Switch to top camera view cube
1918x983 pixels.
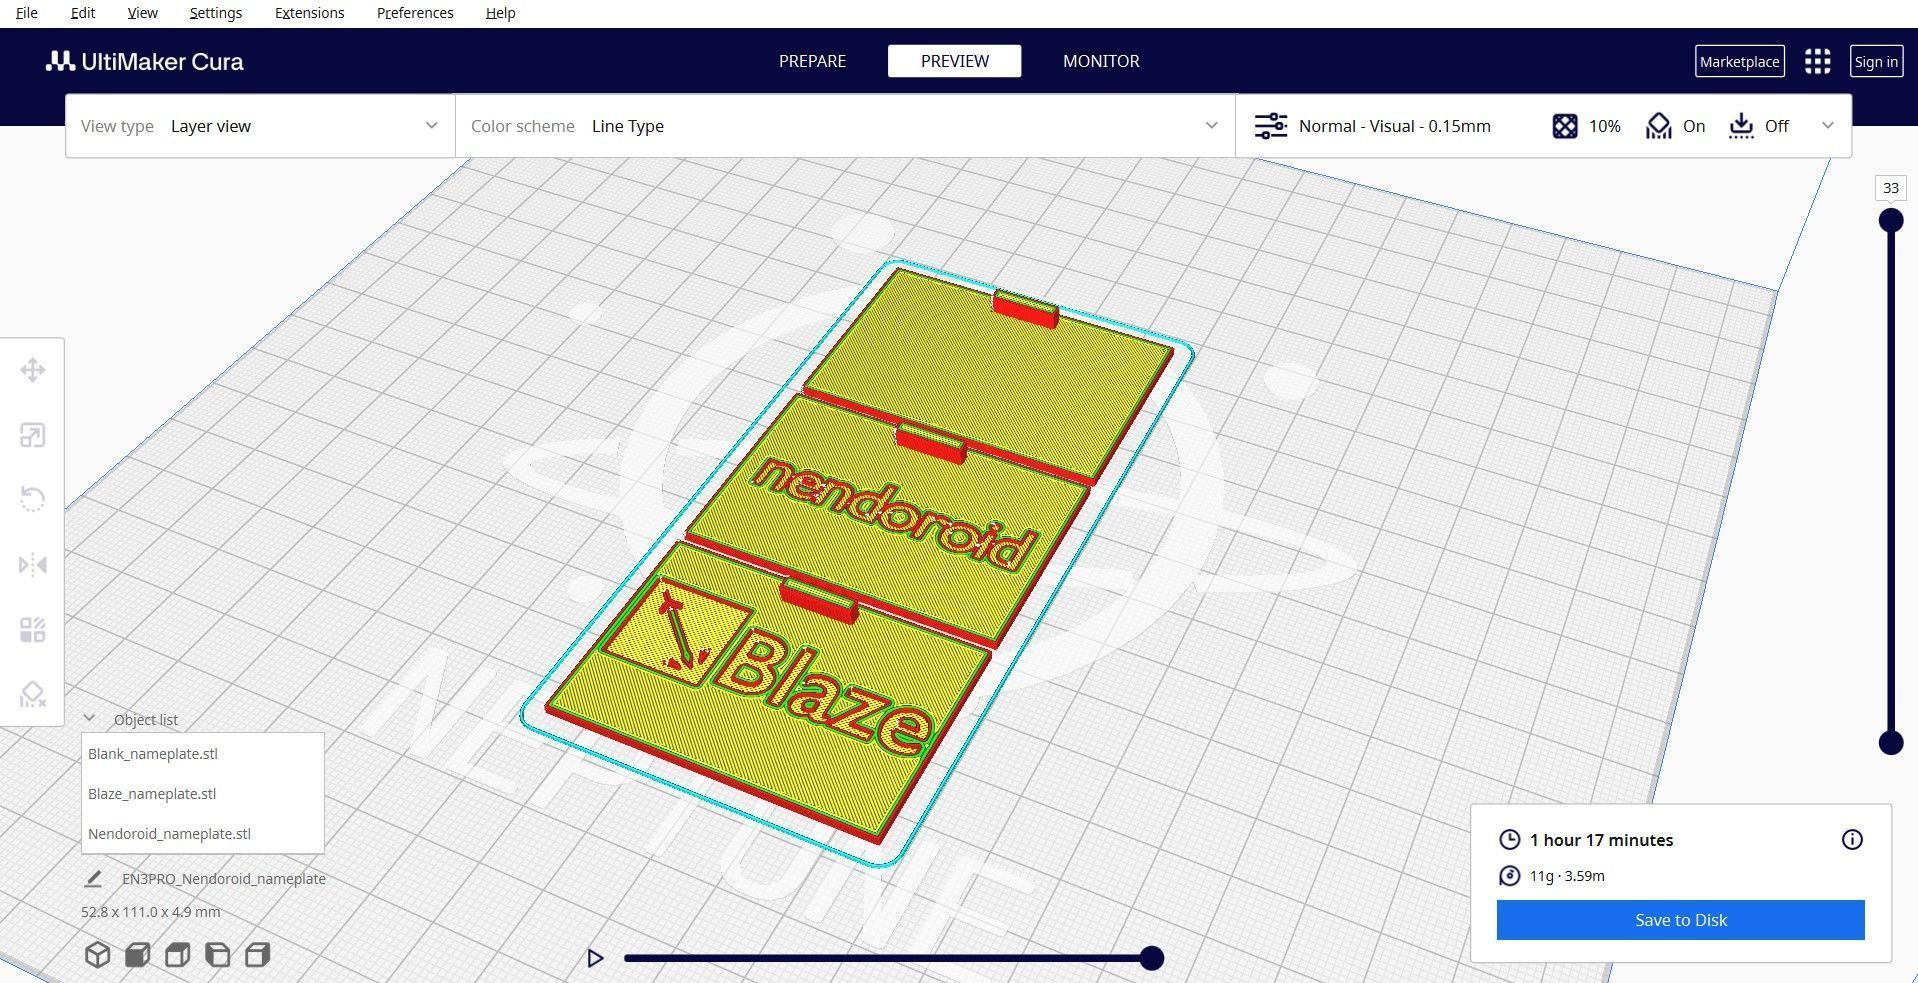(x=177, y=955)
